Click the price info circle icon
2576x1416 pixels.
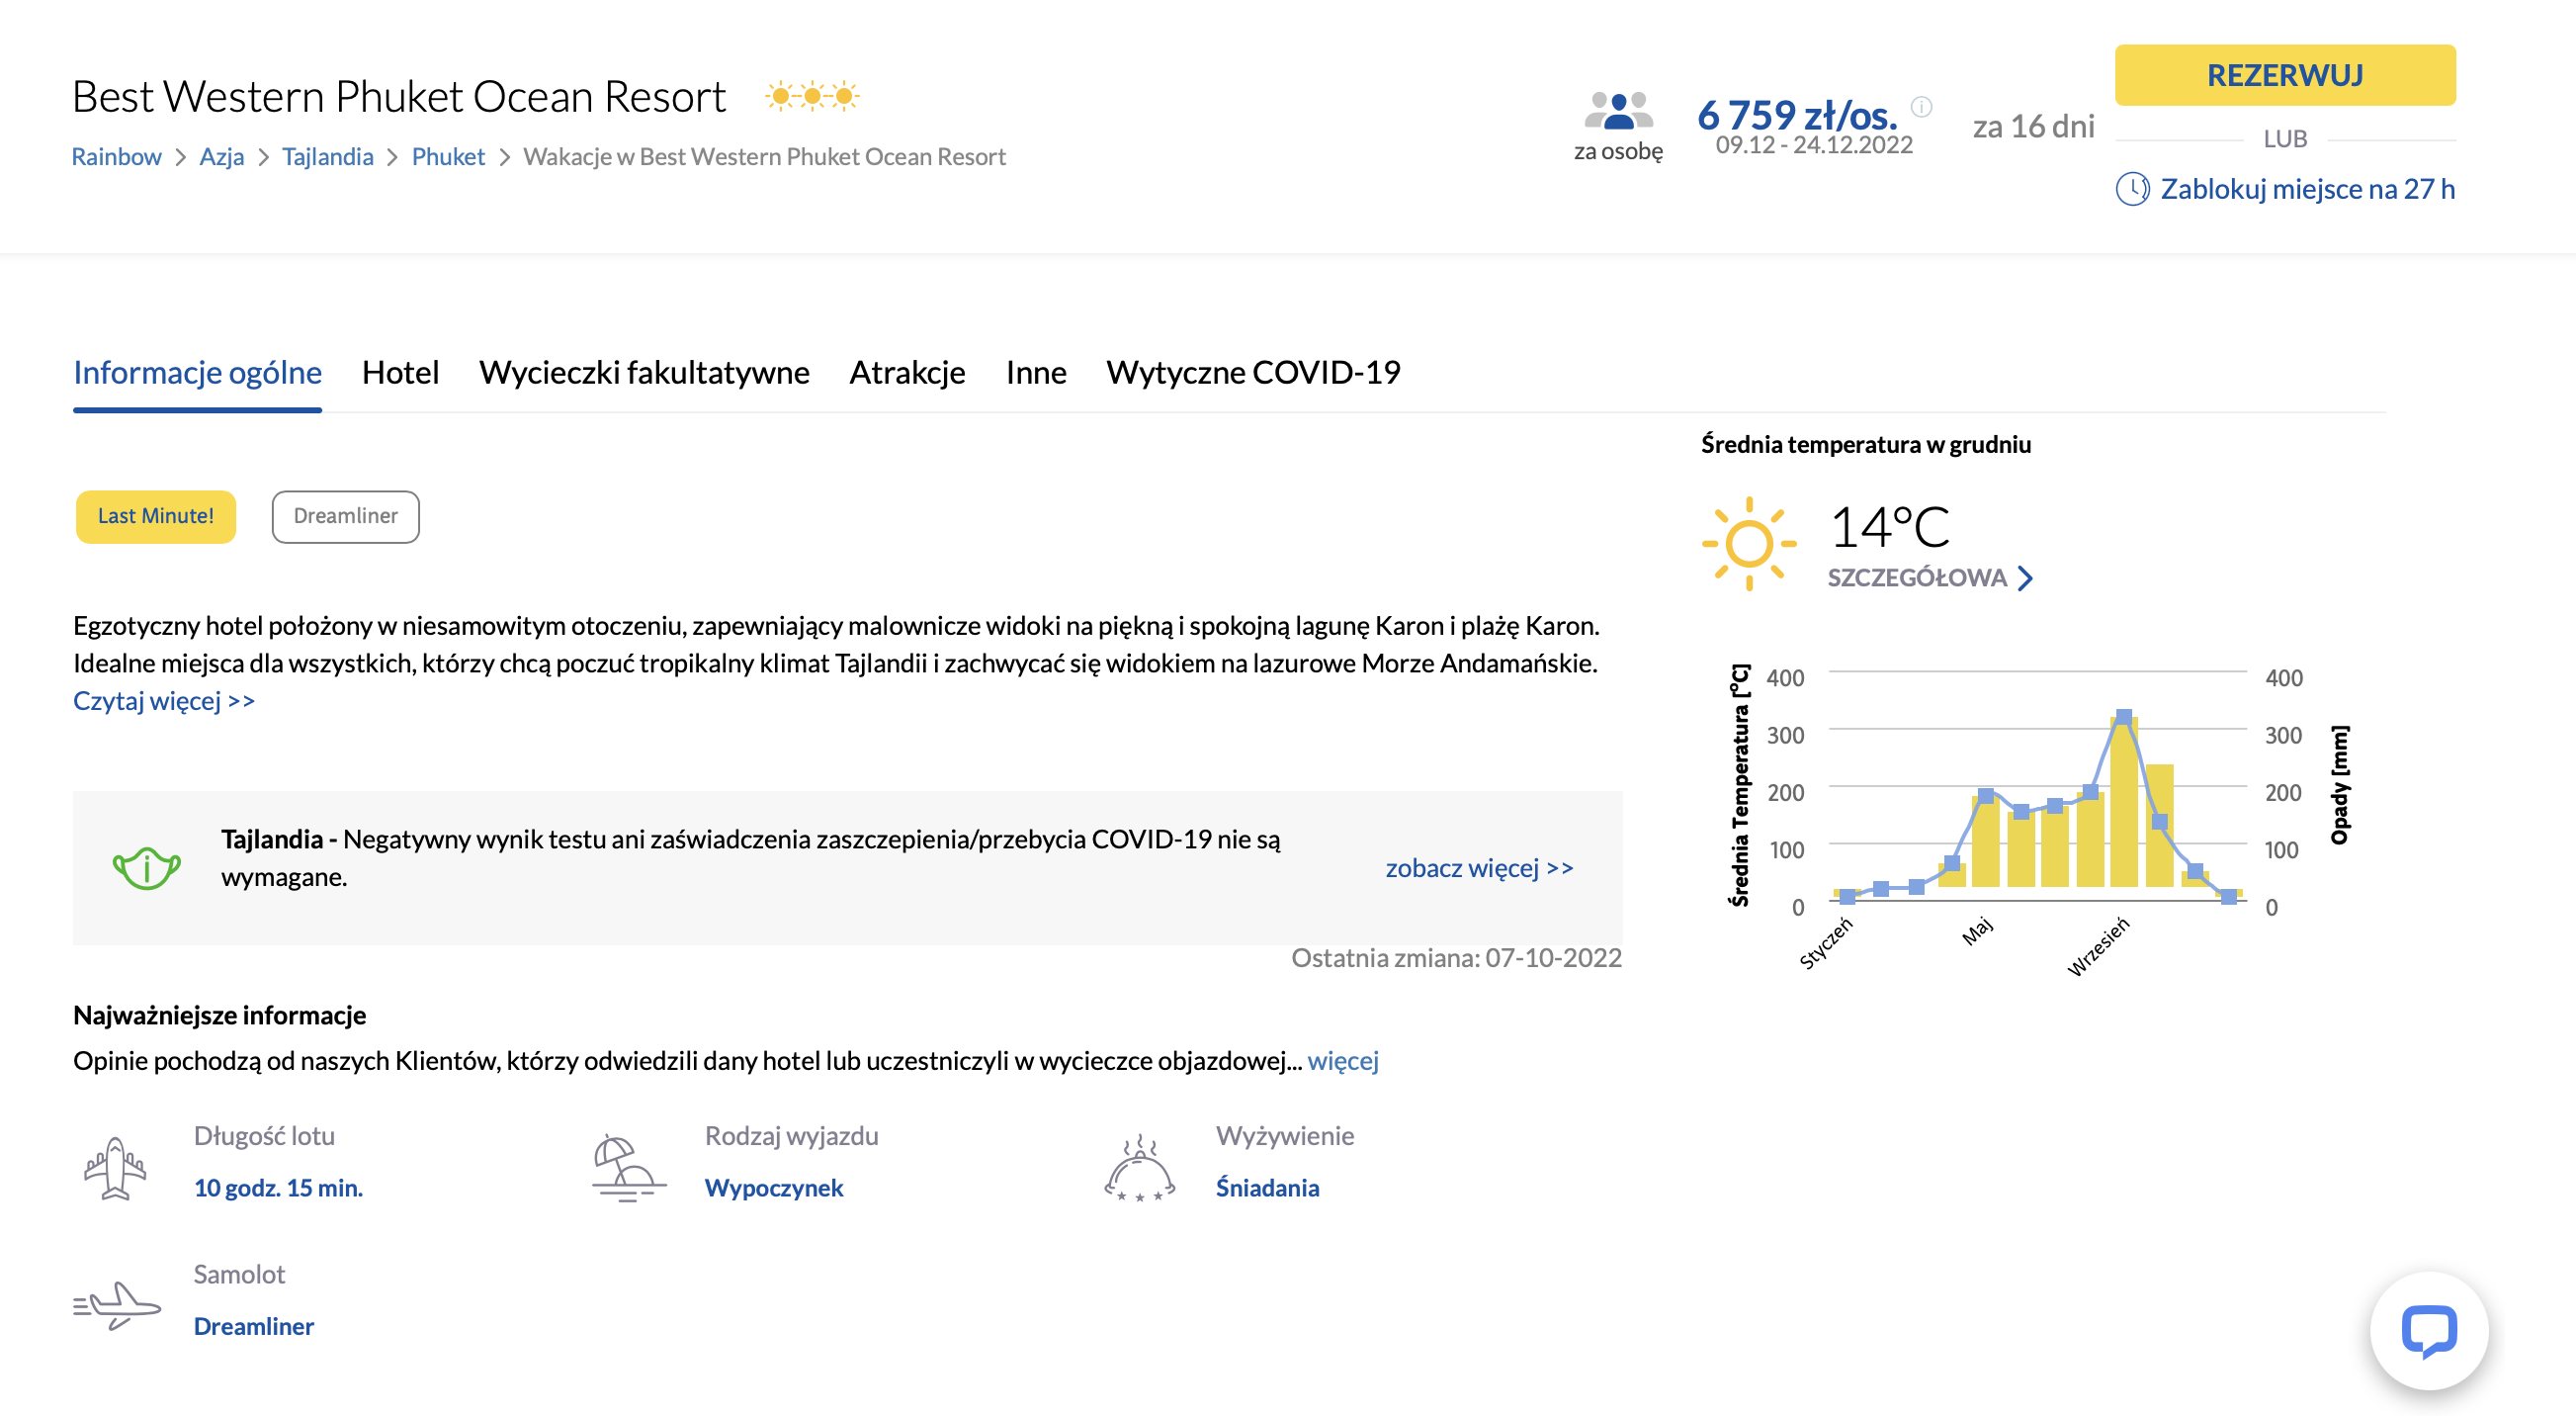tap(1921, 106)
